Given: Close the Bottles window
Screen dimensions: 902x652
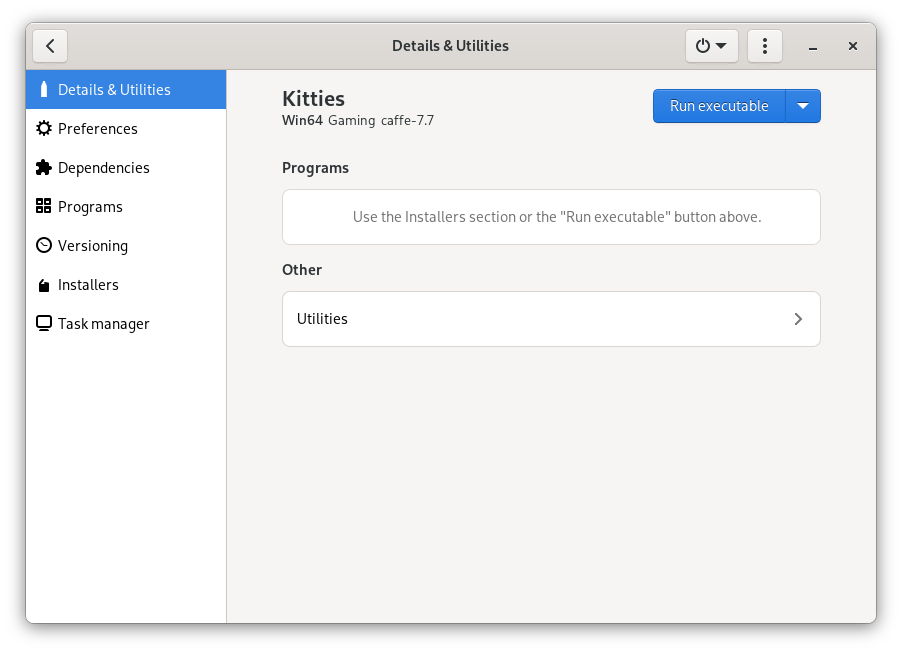Looking at the screenshot, I should click(x=853, y=46).
